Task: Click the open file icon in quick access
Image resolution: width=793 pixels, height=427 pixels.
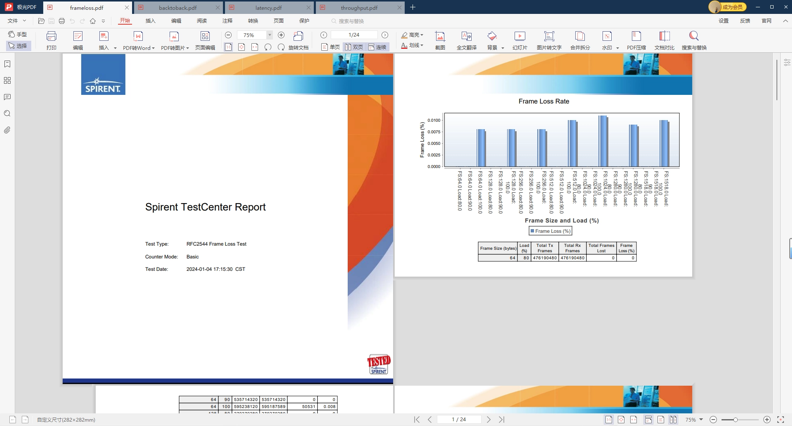Action: coord(41,21)
